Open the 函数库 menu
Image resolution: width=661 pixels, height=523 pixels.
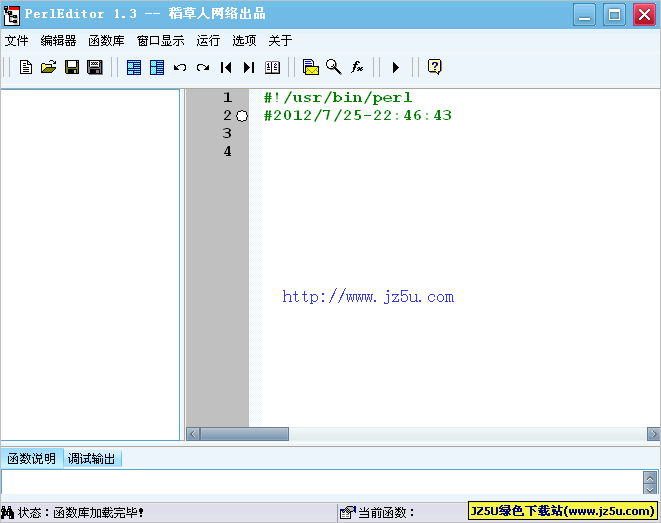coord(106,40)
